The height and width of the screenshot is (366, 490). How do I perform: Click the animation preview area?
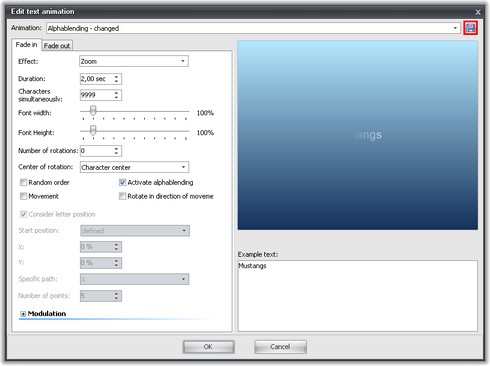tap(358, 135)
